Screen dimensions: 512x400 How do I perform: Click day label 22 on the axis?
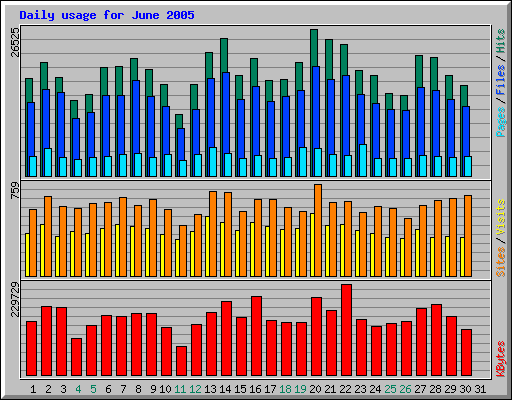click(345, 389)
